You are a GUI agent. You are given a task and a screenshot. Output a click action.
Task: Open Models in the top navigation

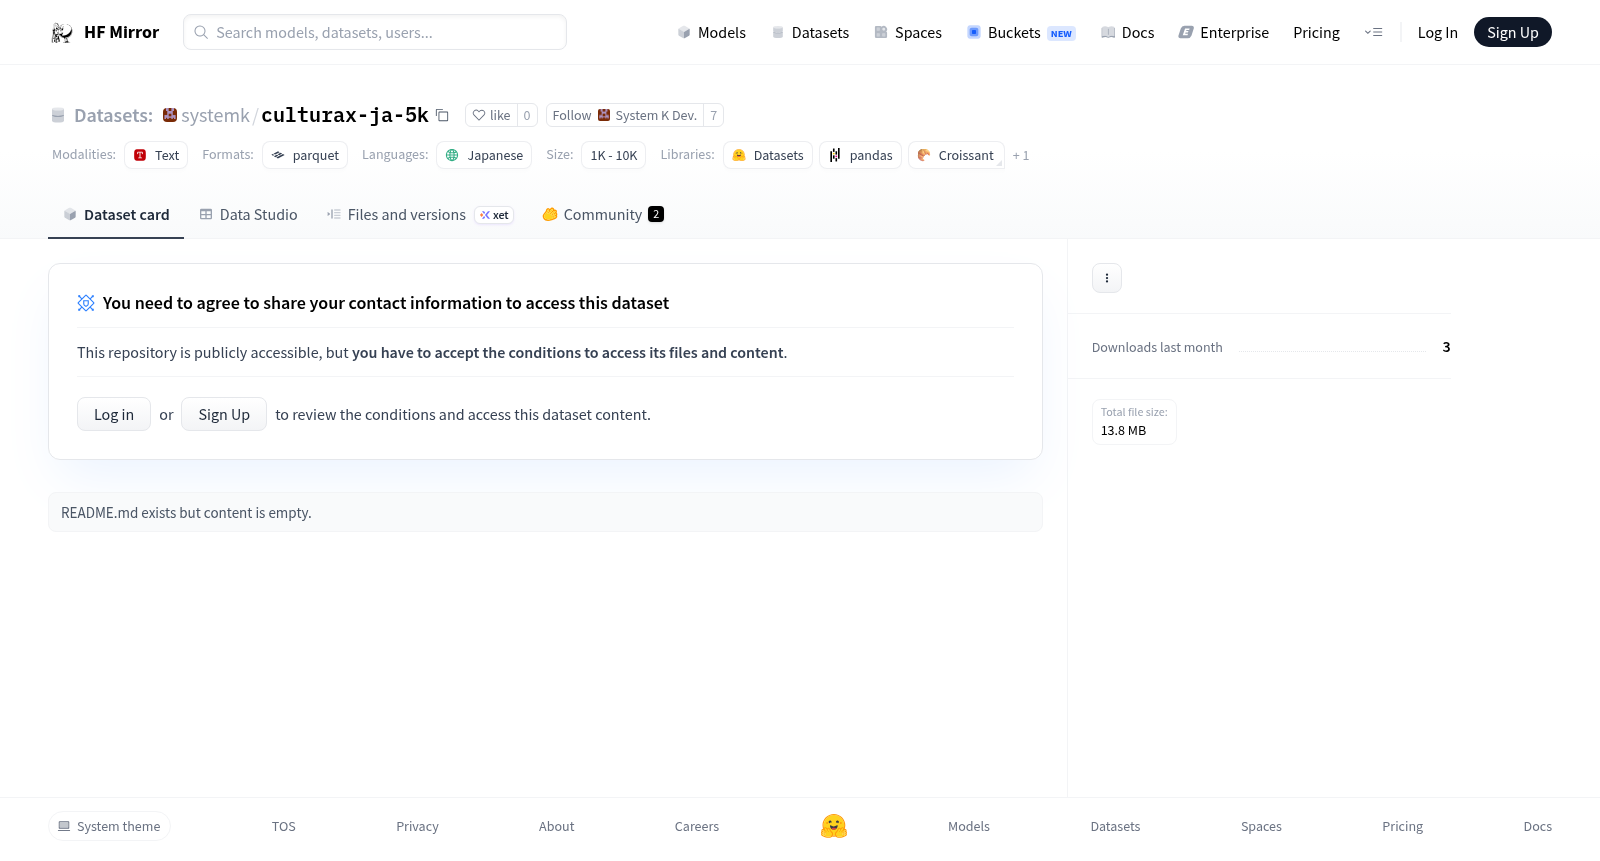tap(711, 32)
